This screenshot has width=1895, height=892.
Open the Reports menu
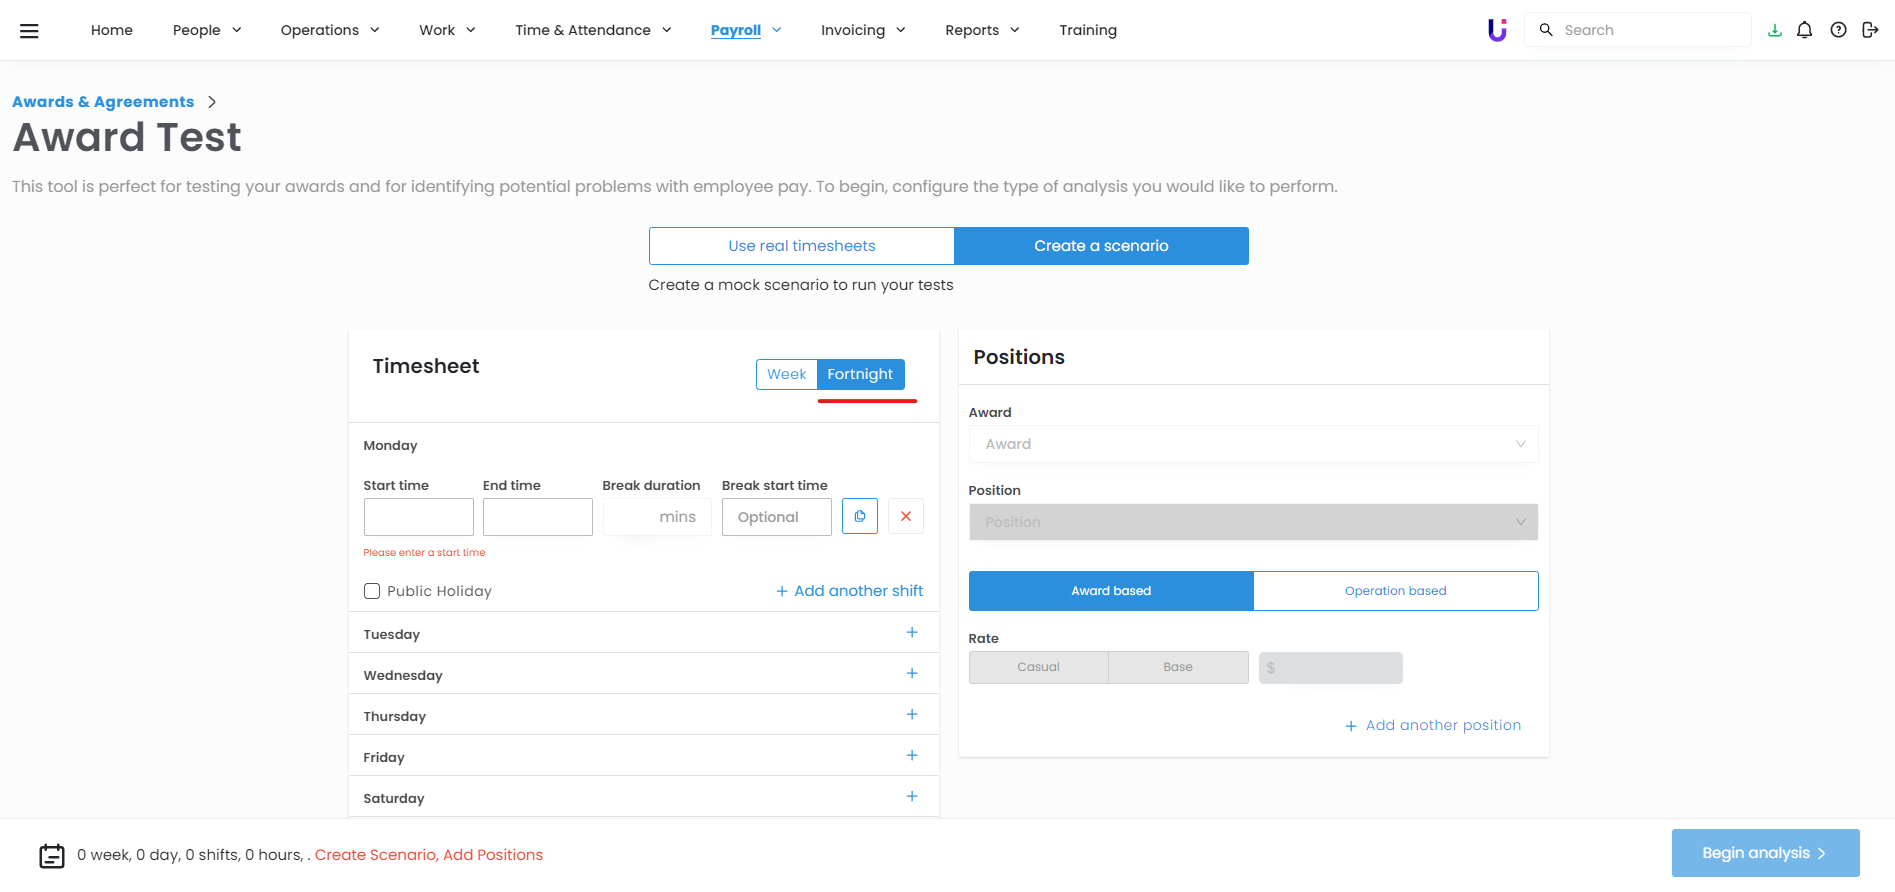click(x=981, y=30)
